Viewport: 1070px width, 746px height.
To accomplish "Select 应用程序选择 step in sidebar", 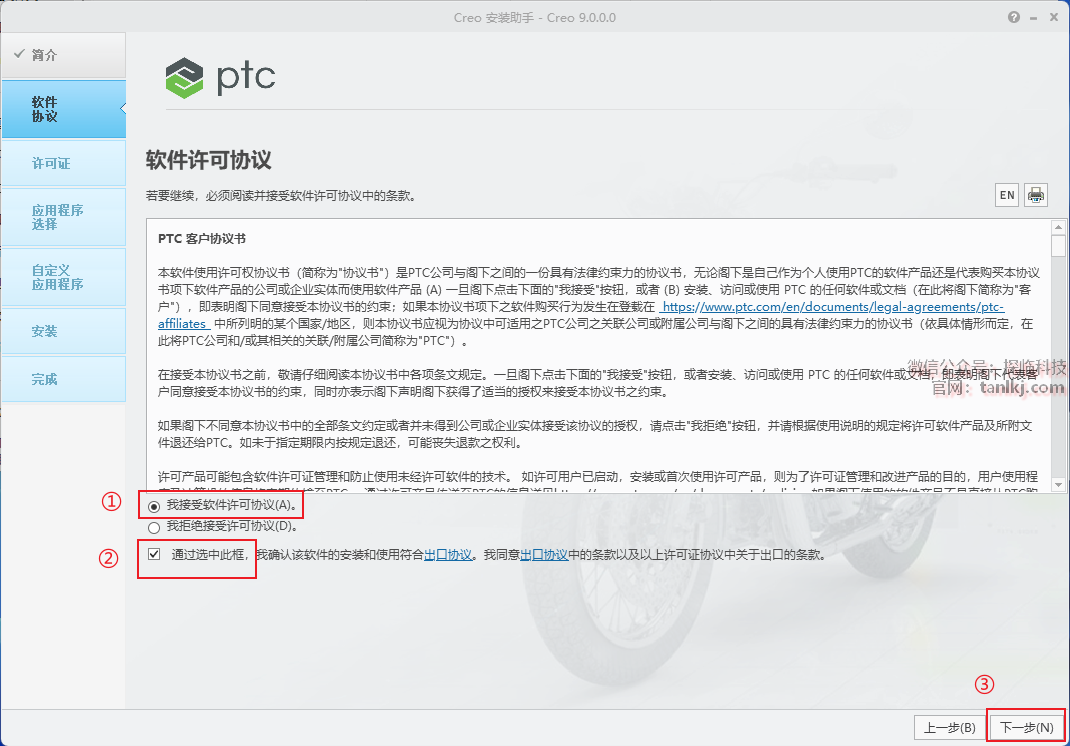I will click(x=63, y=217).
